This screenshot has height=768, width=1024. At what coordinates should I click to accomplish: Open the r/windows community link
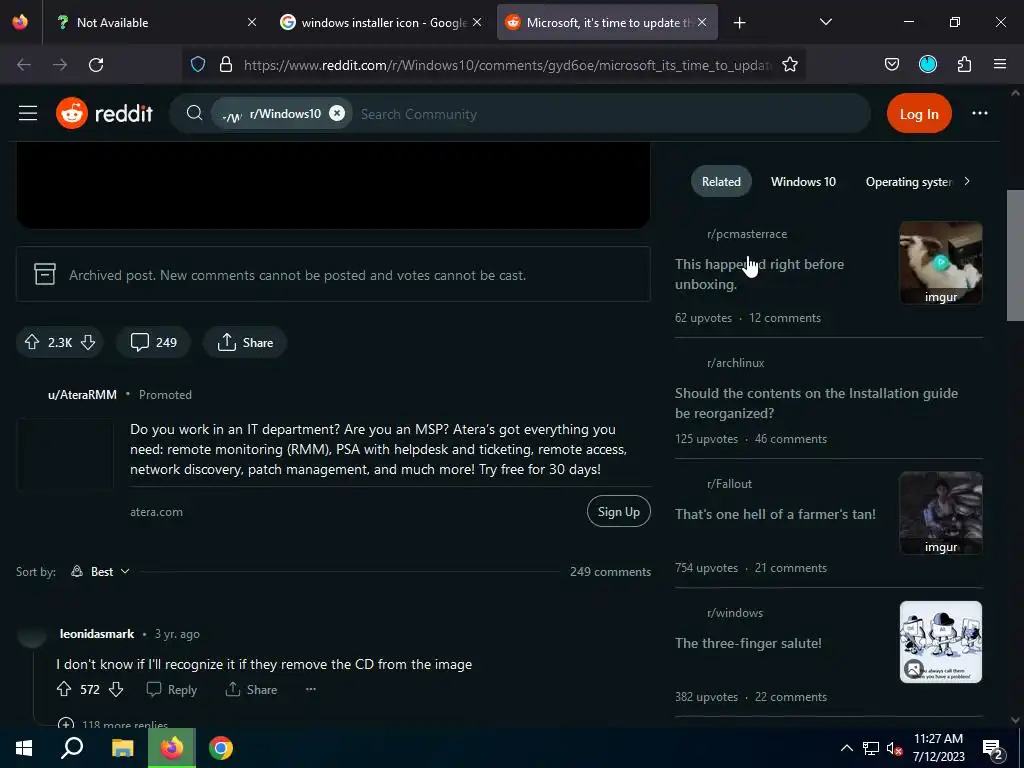click(735, 613)
